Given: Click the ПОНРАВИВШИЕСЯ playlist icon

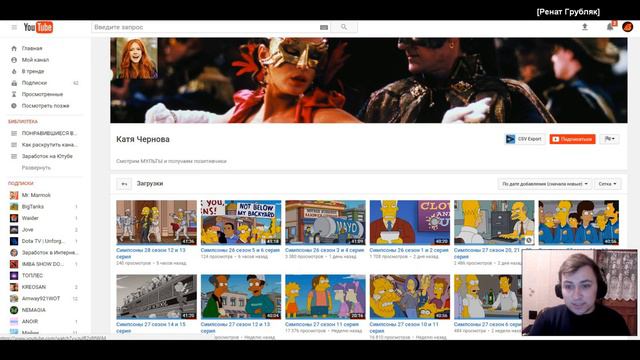Looking at the screenshot, I should (14, 133).
